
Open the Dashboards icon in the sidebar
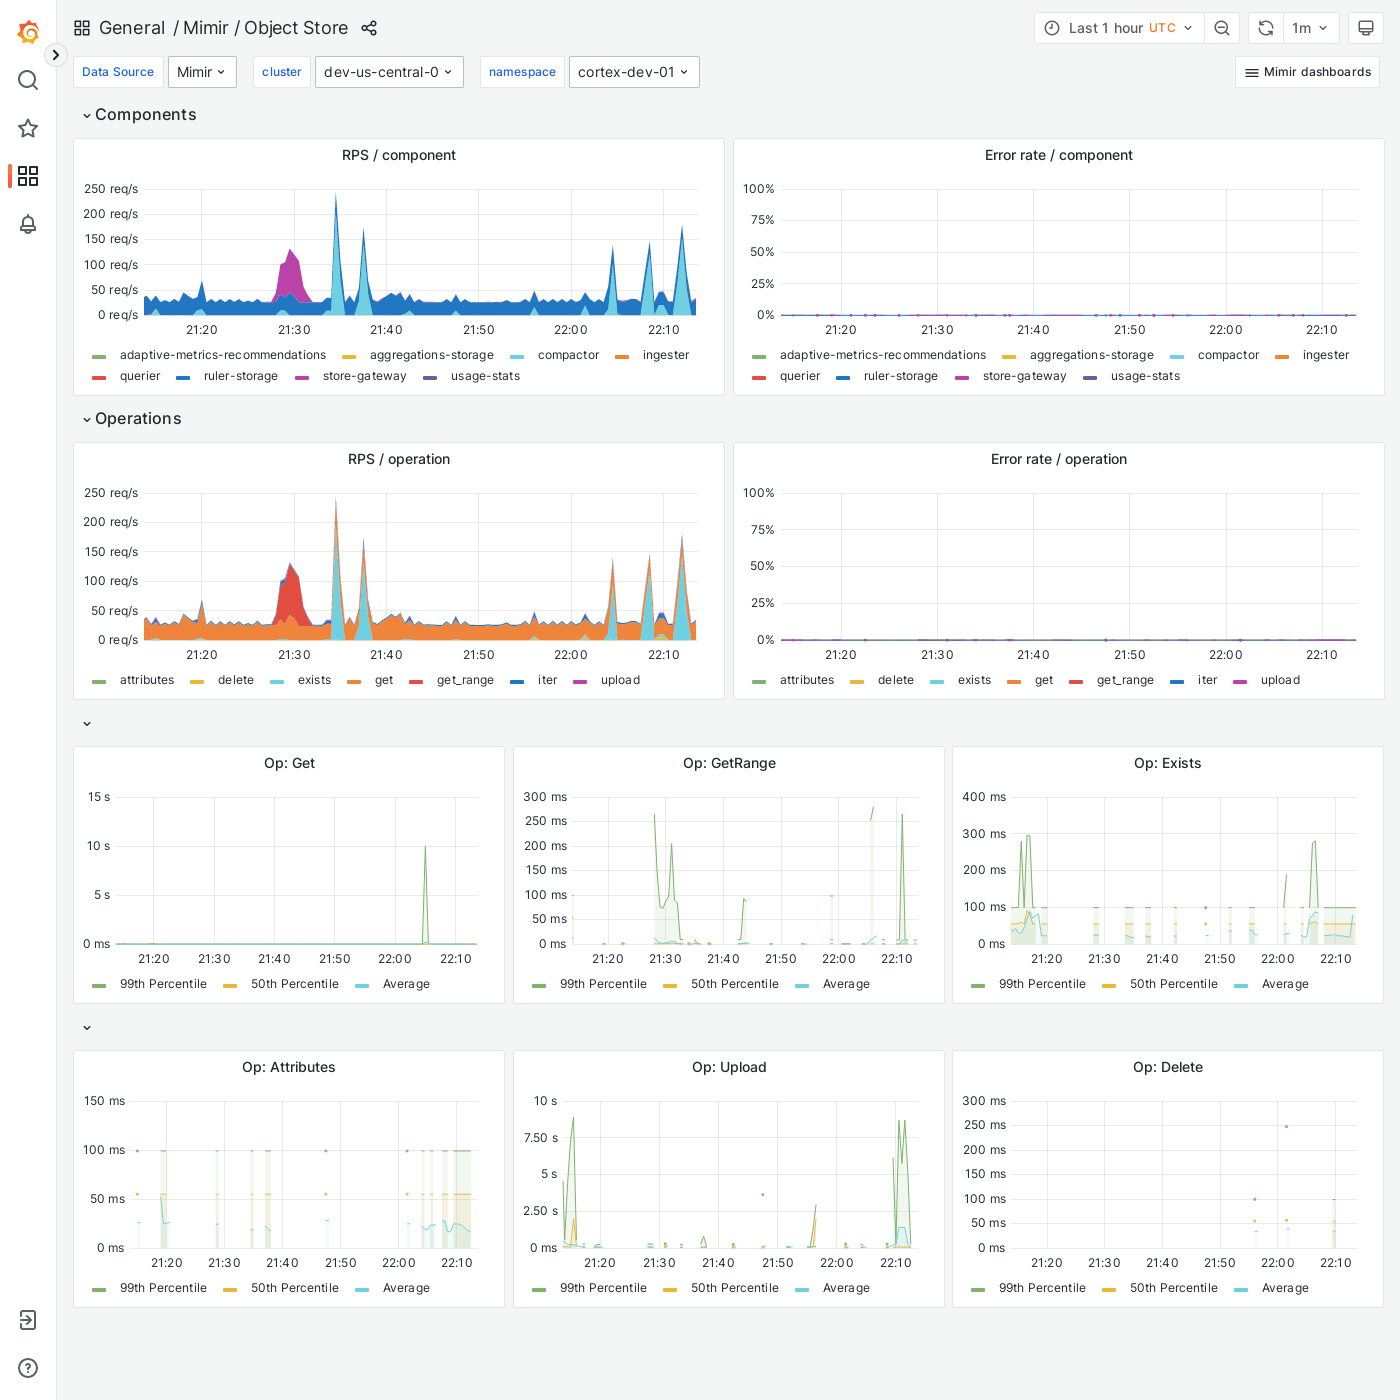point(28,176)
